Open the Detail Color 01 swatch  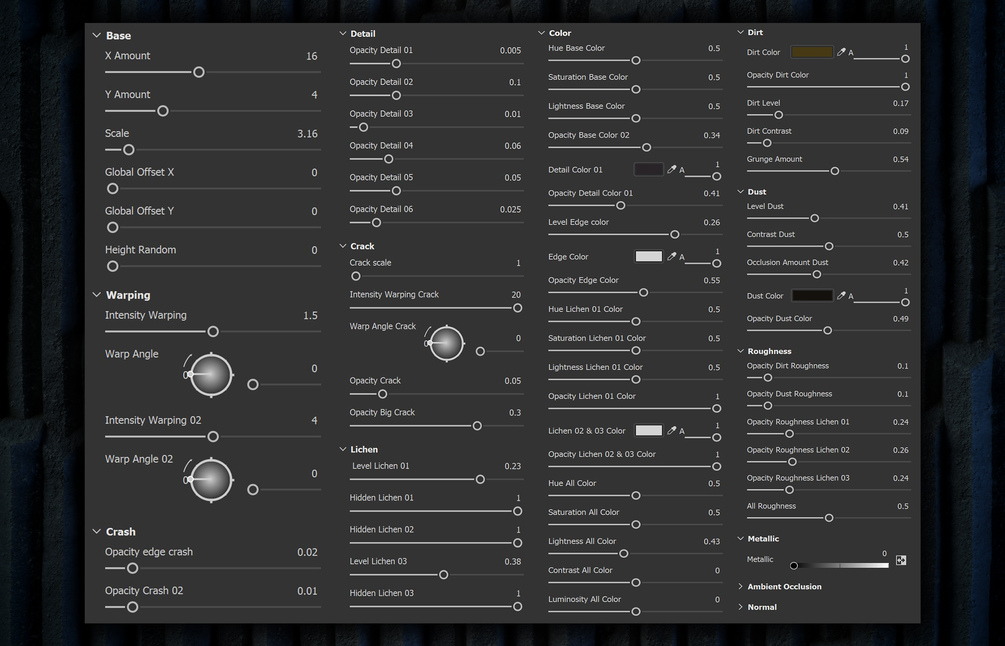pos(648,169)
